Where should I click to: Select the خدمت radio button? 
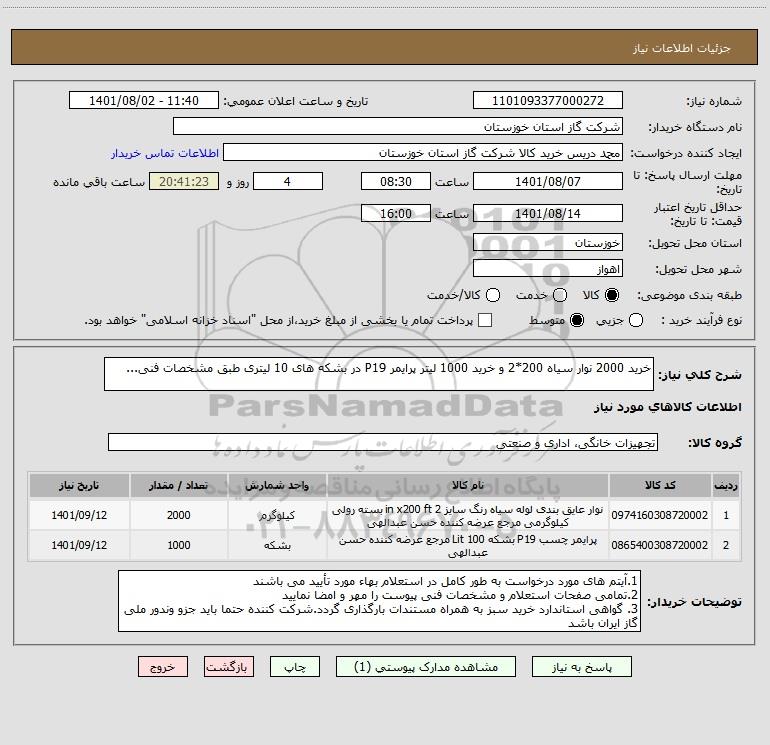[560, 295]
